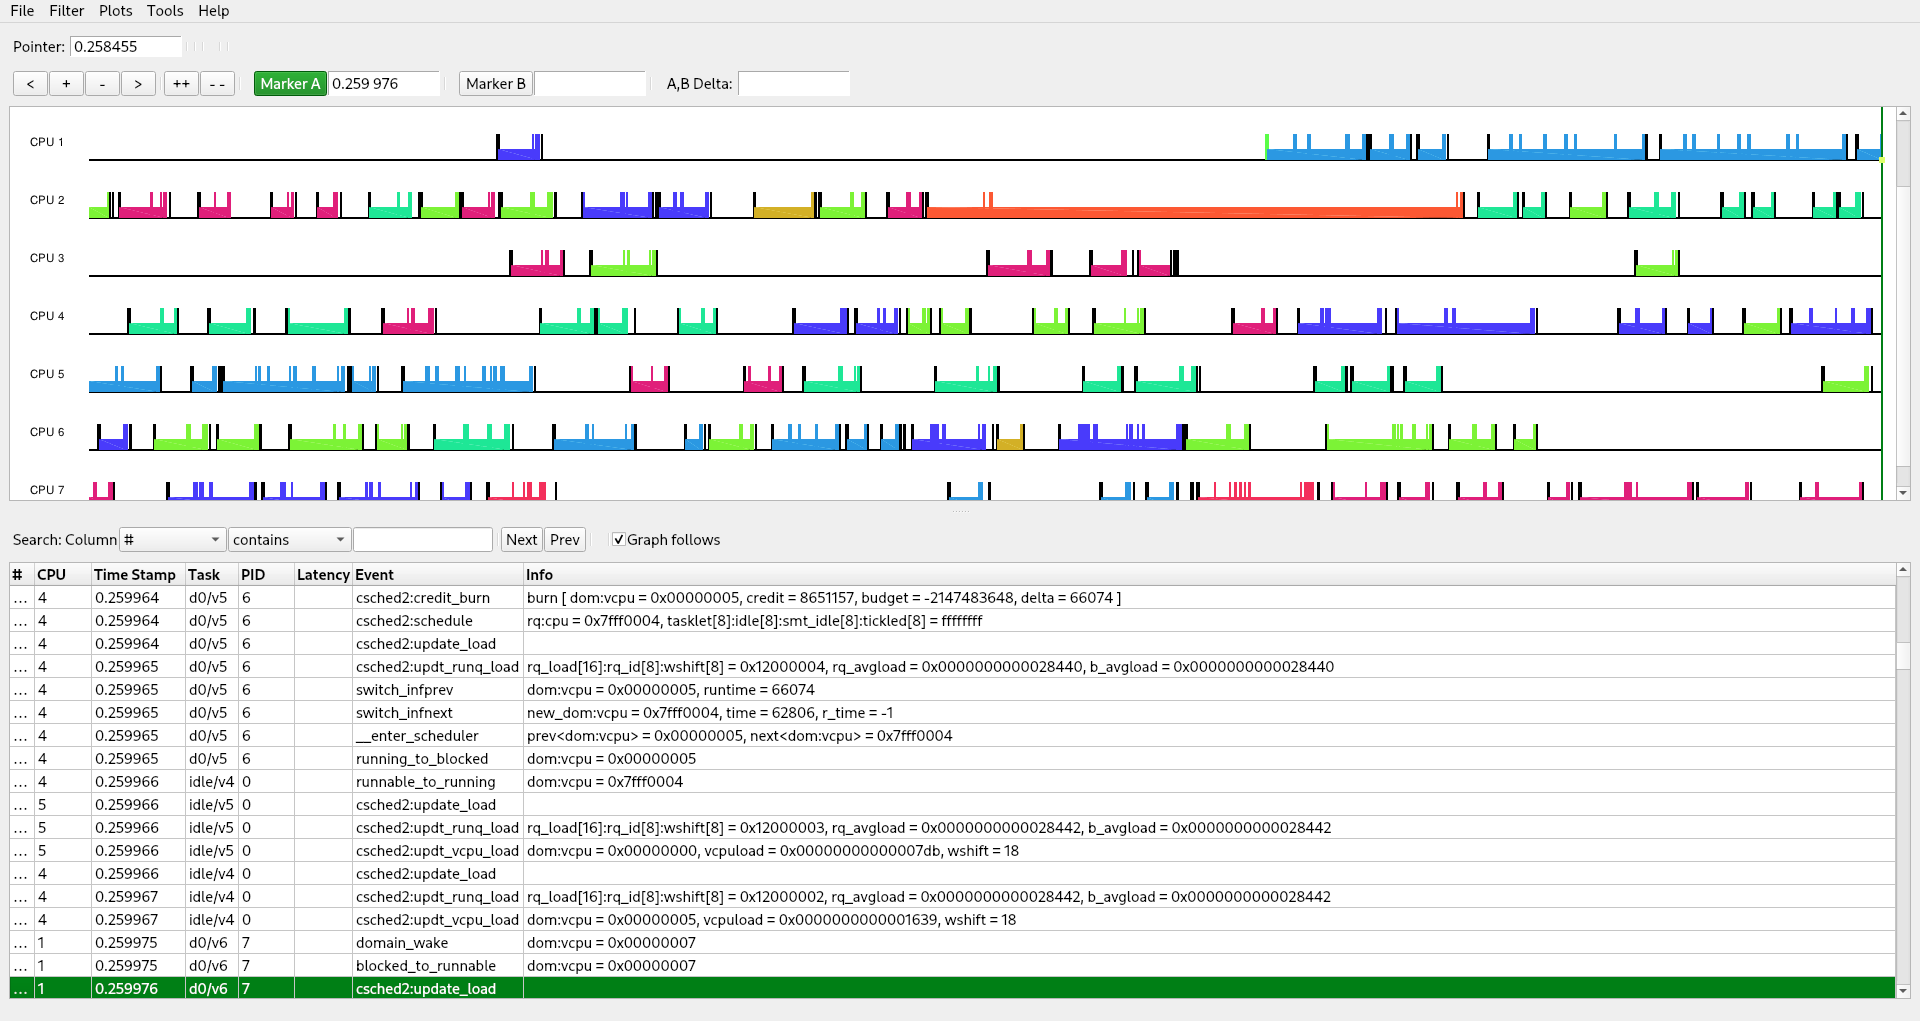Click the Marker A button
The width and height of the screenshot is (1920, 1021).
[x=290, y=84]
